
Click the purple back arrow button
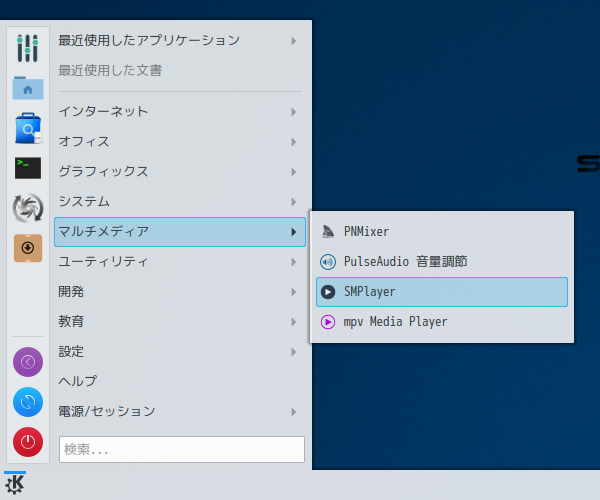[x=28, y=362]
